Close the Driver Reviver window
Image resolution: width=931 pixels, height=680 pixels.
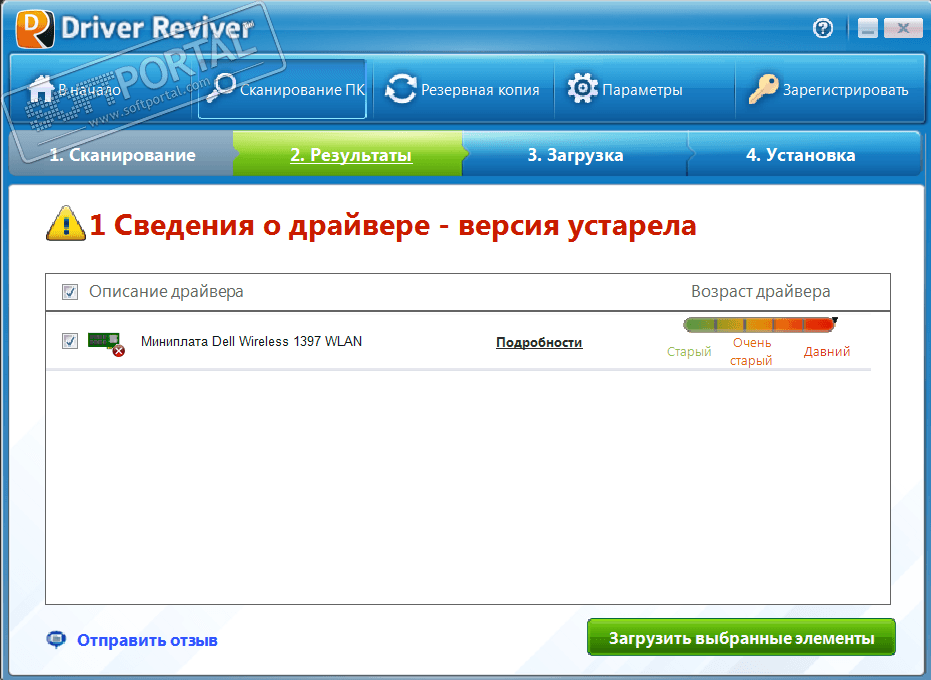point(903,28)
